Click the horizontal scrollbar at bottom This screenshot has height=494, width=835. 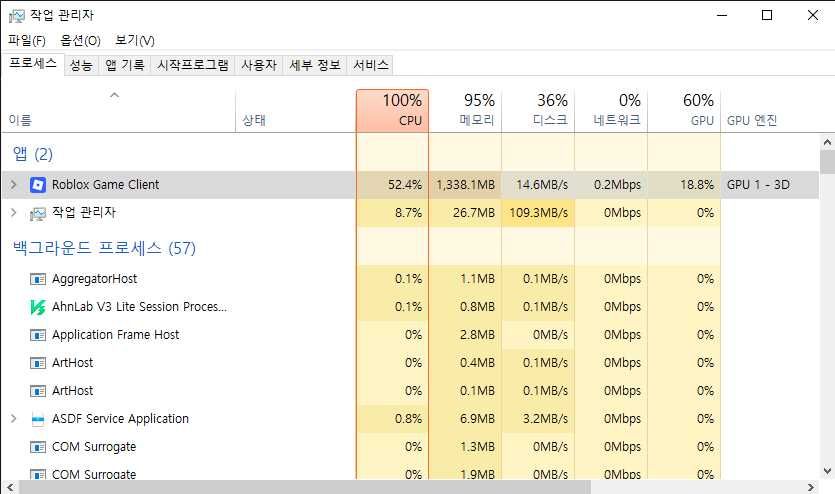pyautogui.click(x=300, y=487)
